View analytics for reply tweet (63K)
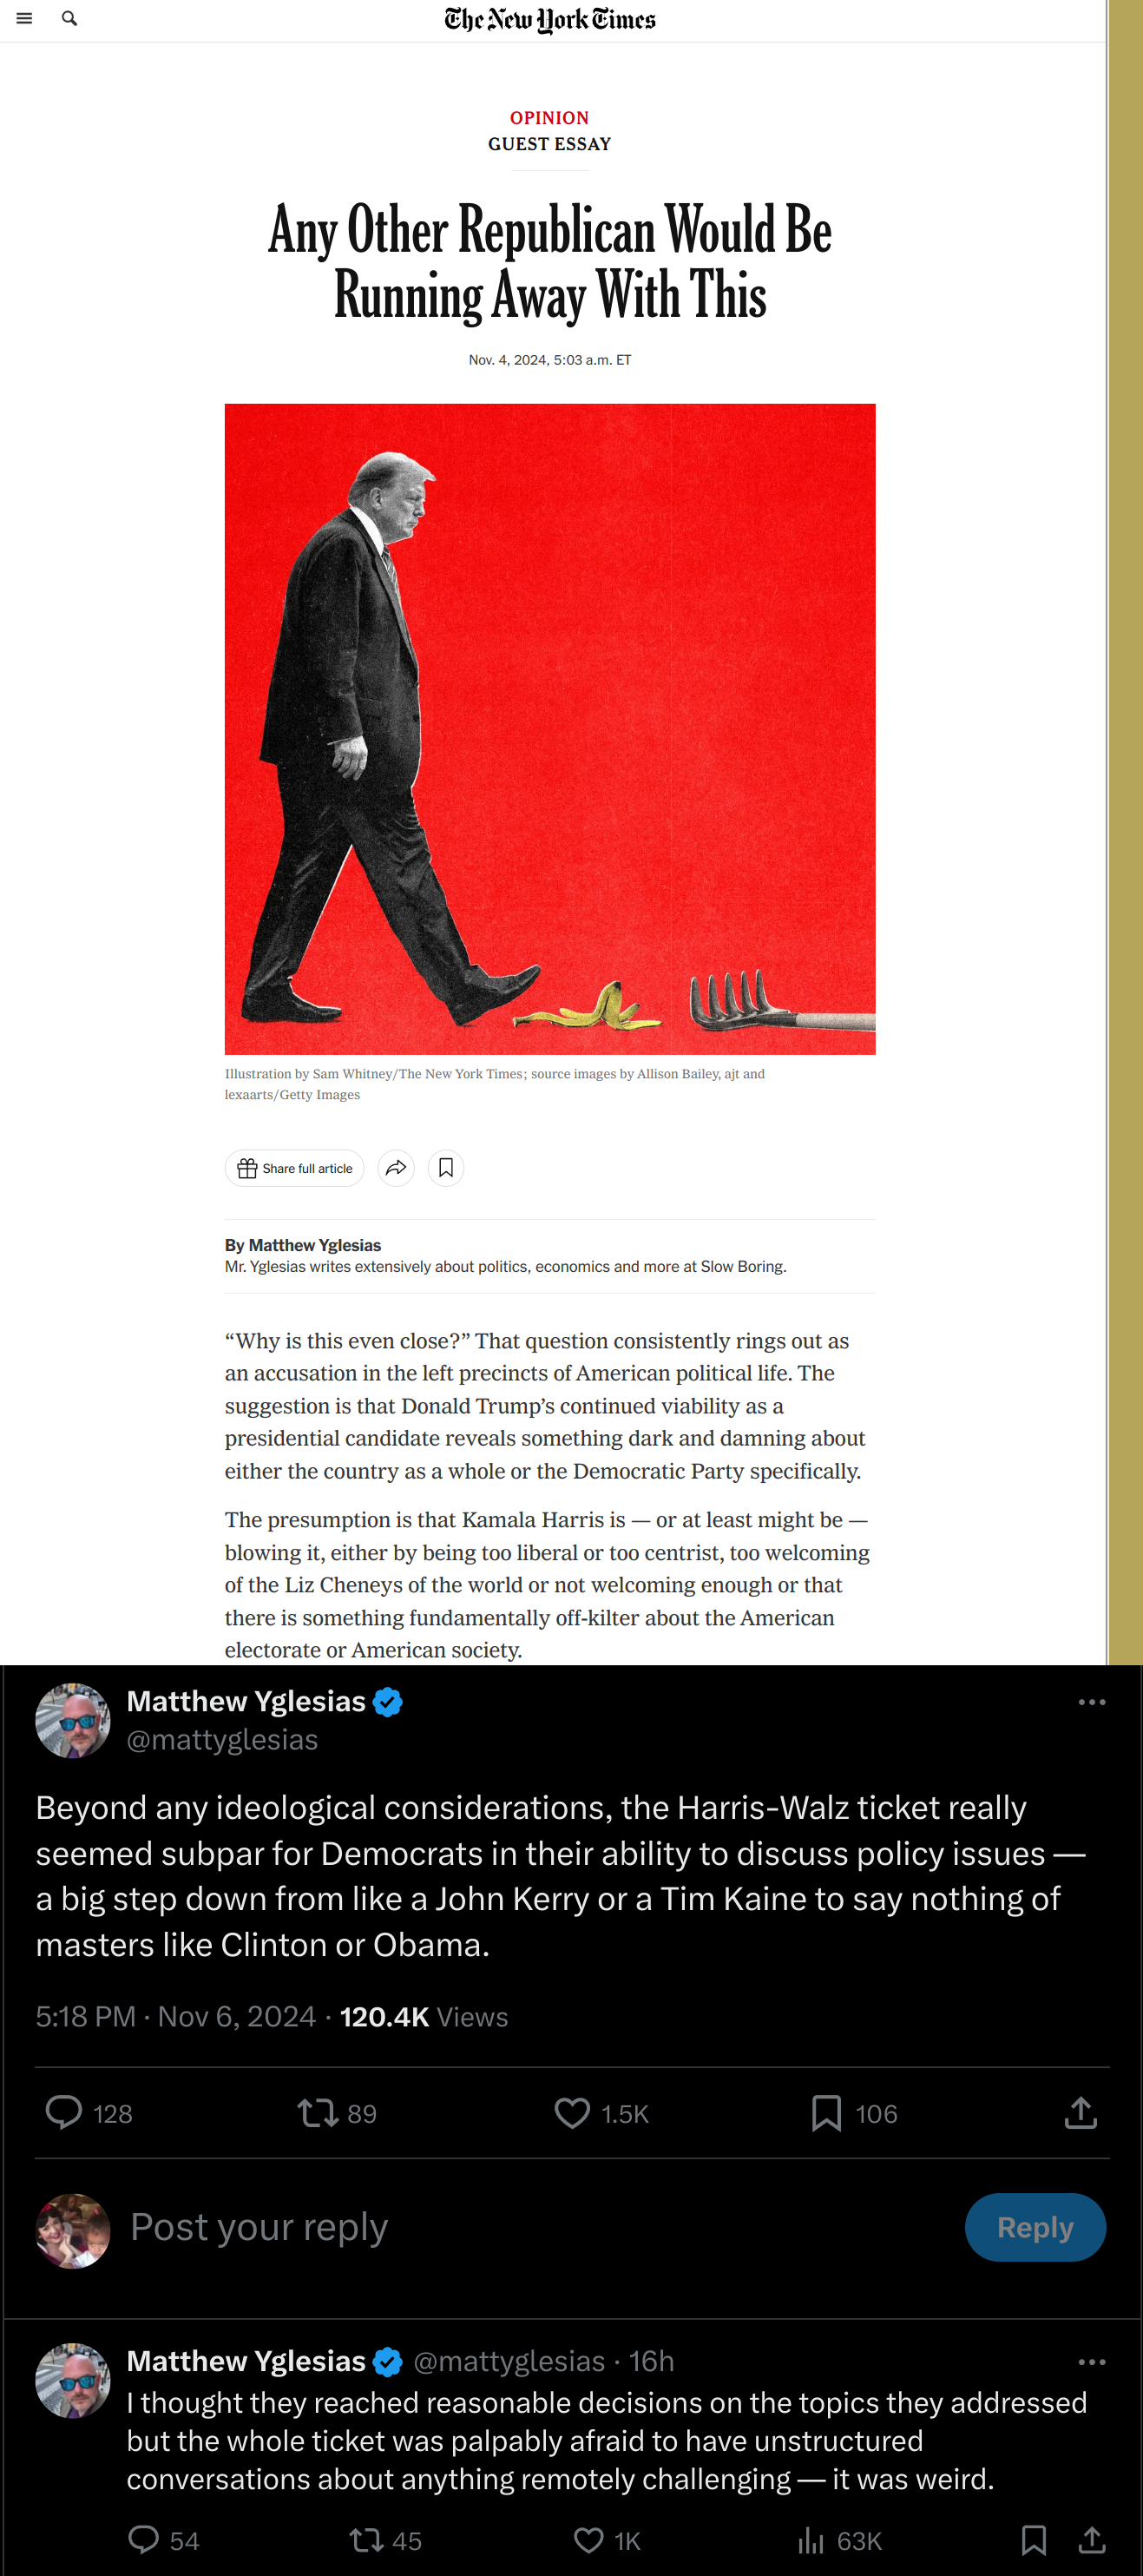This screenshot has height=2576, width=1143. click(839, 2541)
